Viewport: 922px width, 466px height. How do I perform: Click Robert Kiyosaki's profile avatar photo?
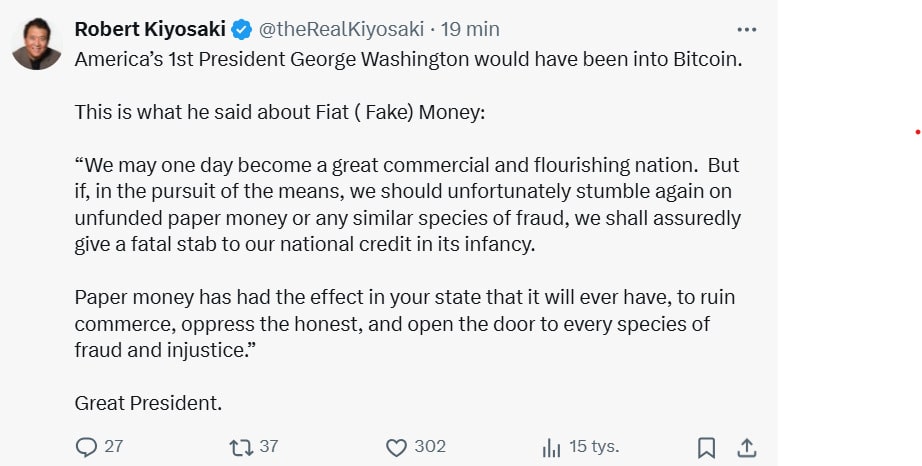pos(37,44)
